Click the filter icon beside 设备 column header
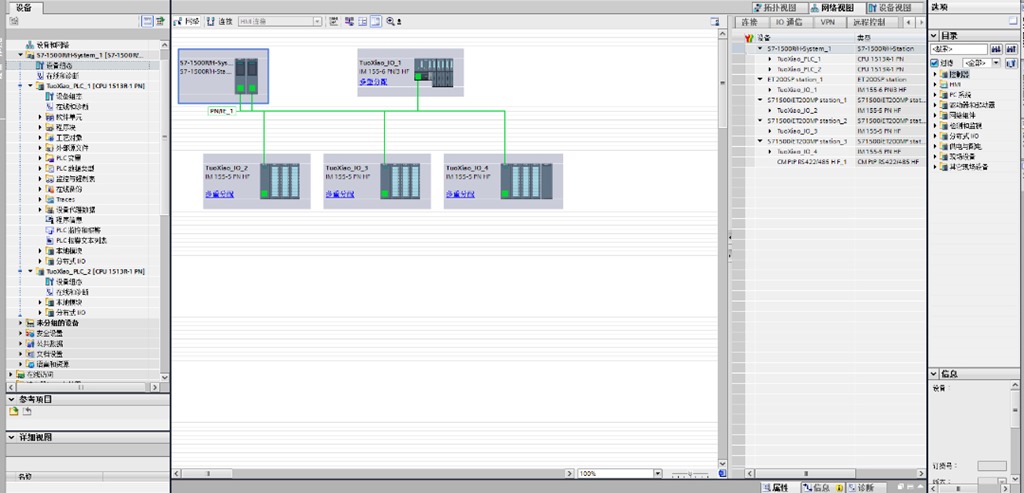 (x=749, y=39)
